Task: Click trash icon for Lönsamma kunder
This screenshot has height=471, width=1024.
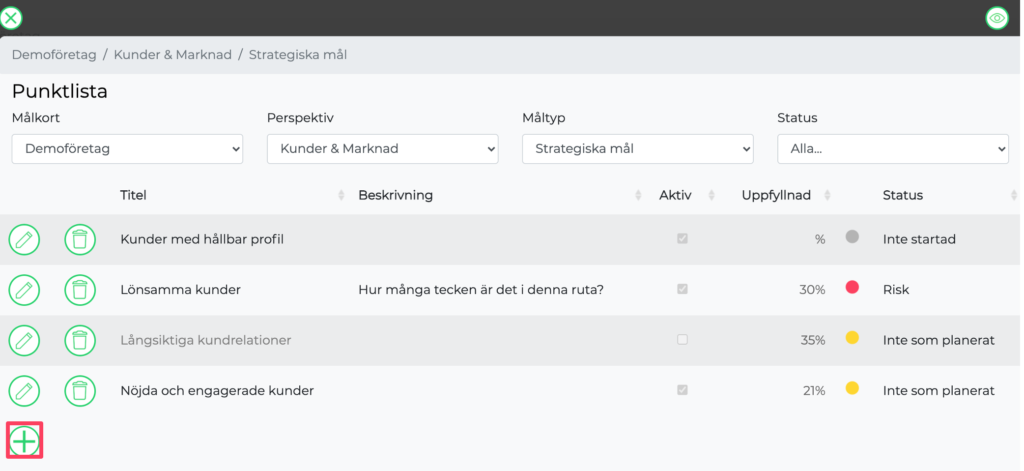Action: pos(80,290)
